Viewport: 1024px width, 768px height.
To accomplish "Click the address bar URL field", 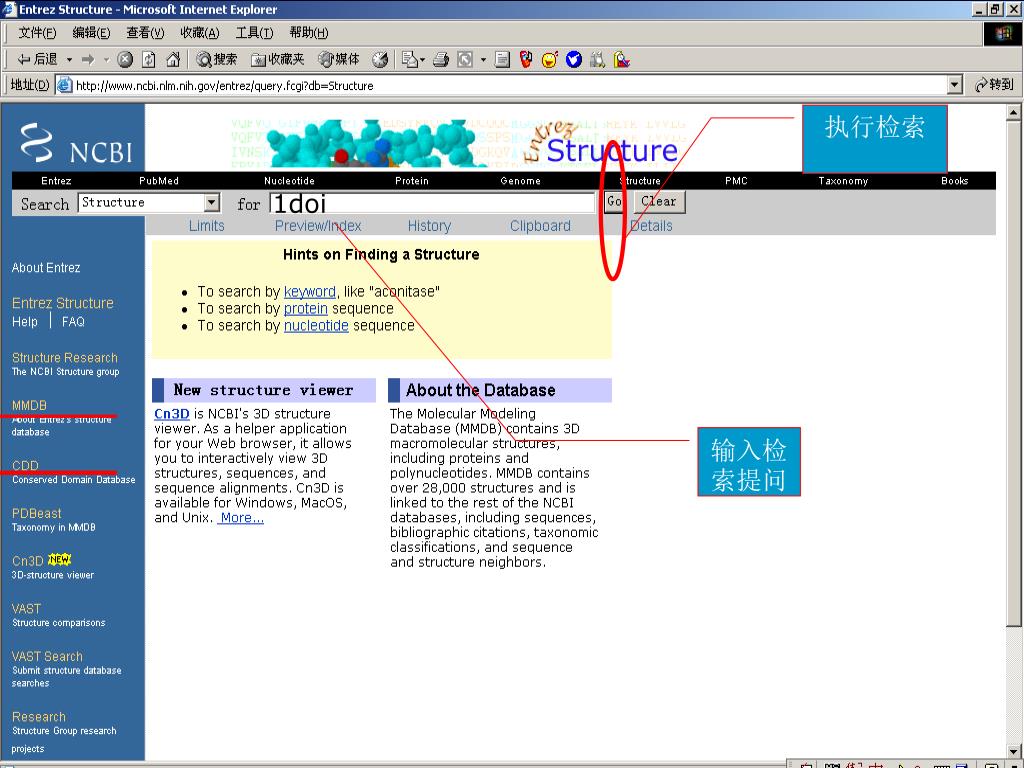I will pyautogui.click(x=509, y=85).
